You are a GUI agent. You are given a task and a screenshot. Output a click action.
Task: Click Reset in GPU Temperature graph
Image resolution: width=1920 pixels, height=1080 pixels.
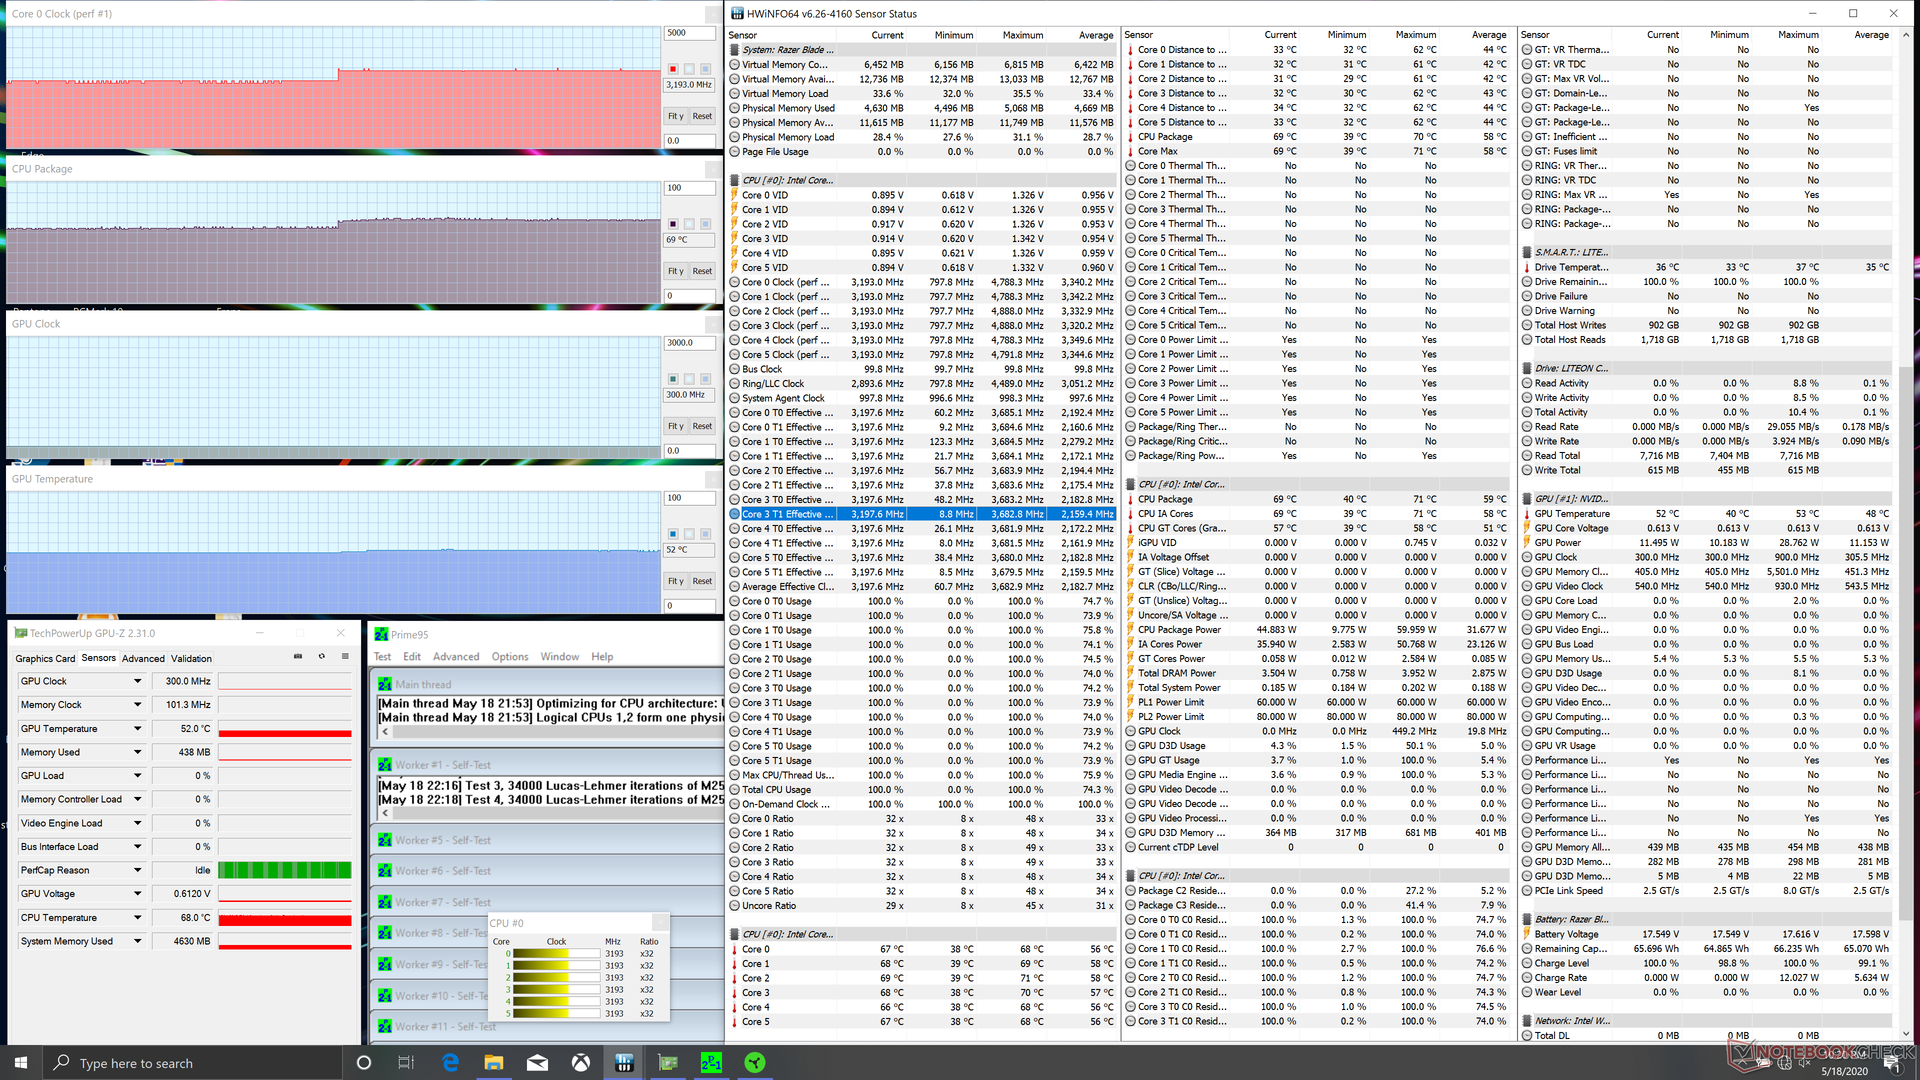pos(702,581)
